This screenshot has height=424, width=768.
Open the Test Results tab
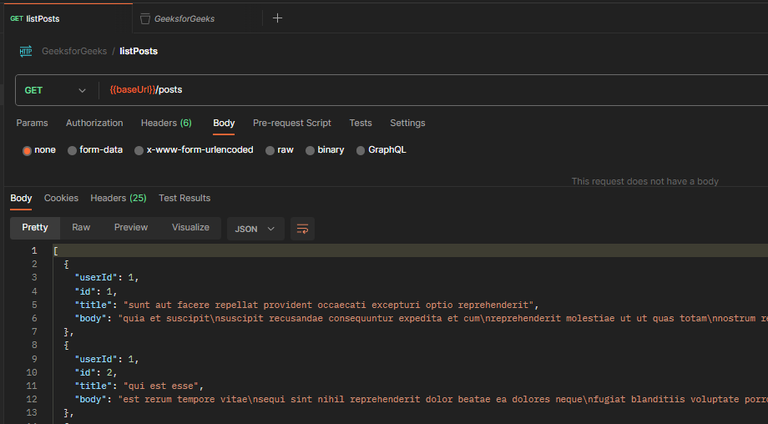[x=184, y=198]
